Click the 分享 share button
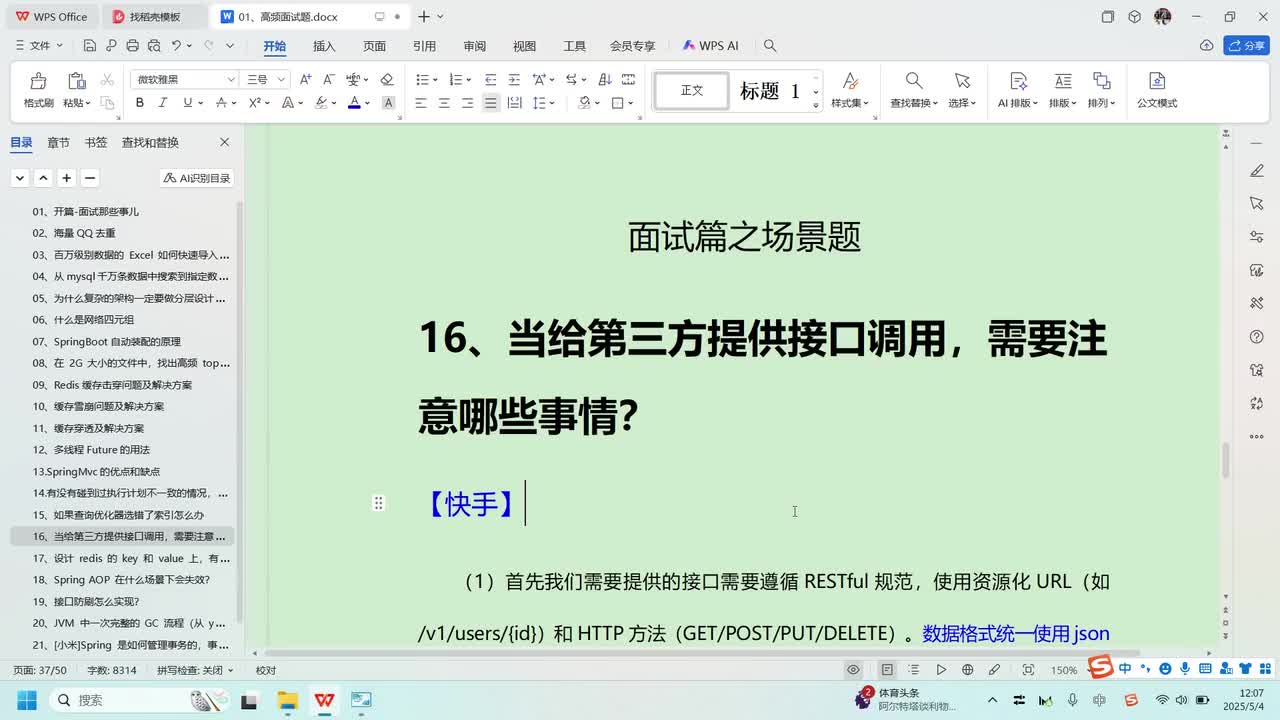1280x720 pixels. (1247, 46)
